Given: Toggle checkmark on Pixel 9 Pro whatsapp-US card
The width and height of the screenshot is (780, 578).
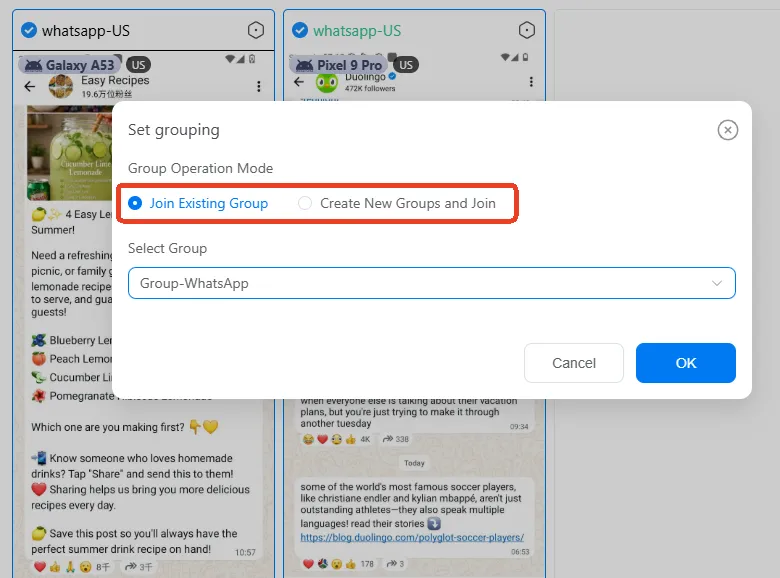Looking at the screenshot, I should pos(300,30).
